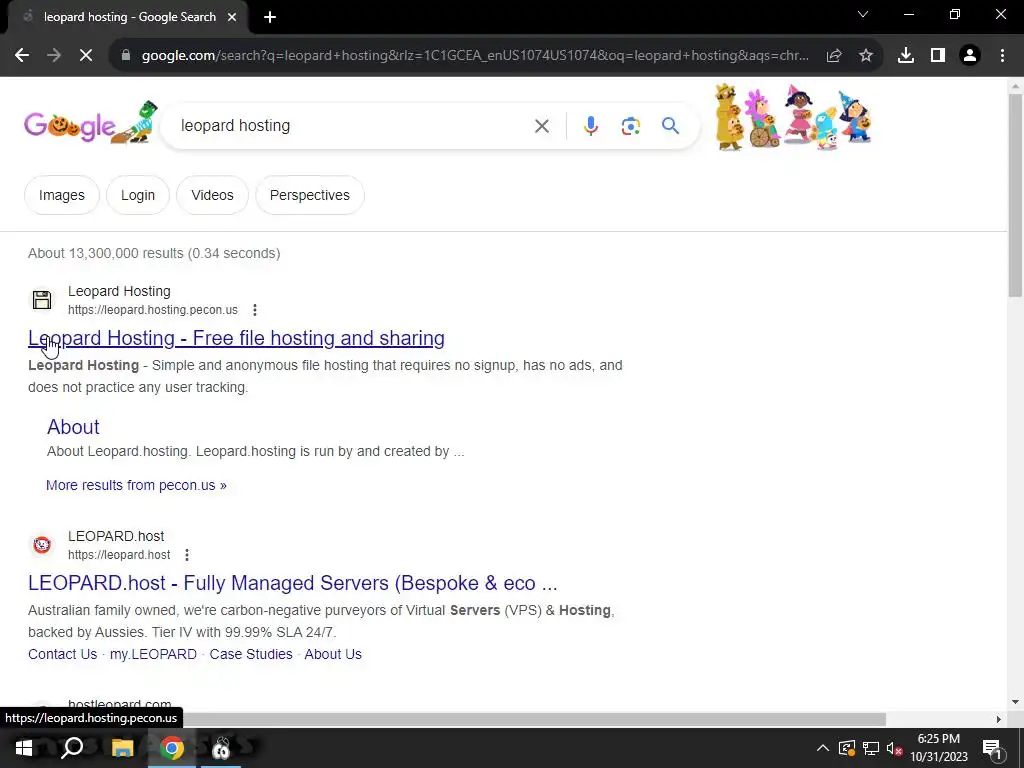Open the tab search chevron in title bar
The width and height of the screenshot is (1024, 768).
863,14
